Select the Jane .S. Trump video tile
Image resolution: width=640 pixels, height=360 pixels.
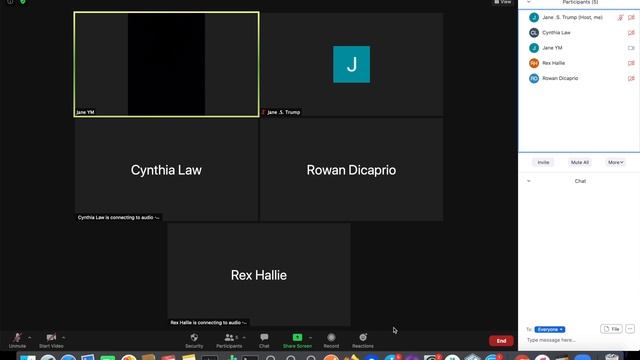tap(351, 64)
